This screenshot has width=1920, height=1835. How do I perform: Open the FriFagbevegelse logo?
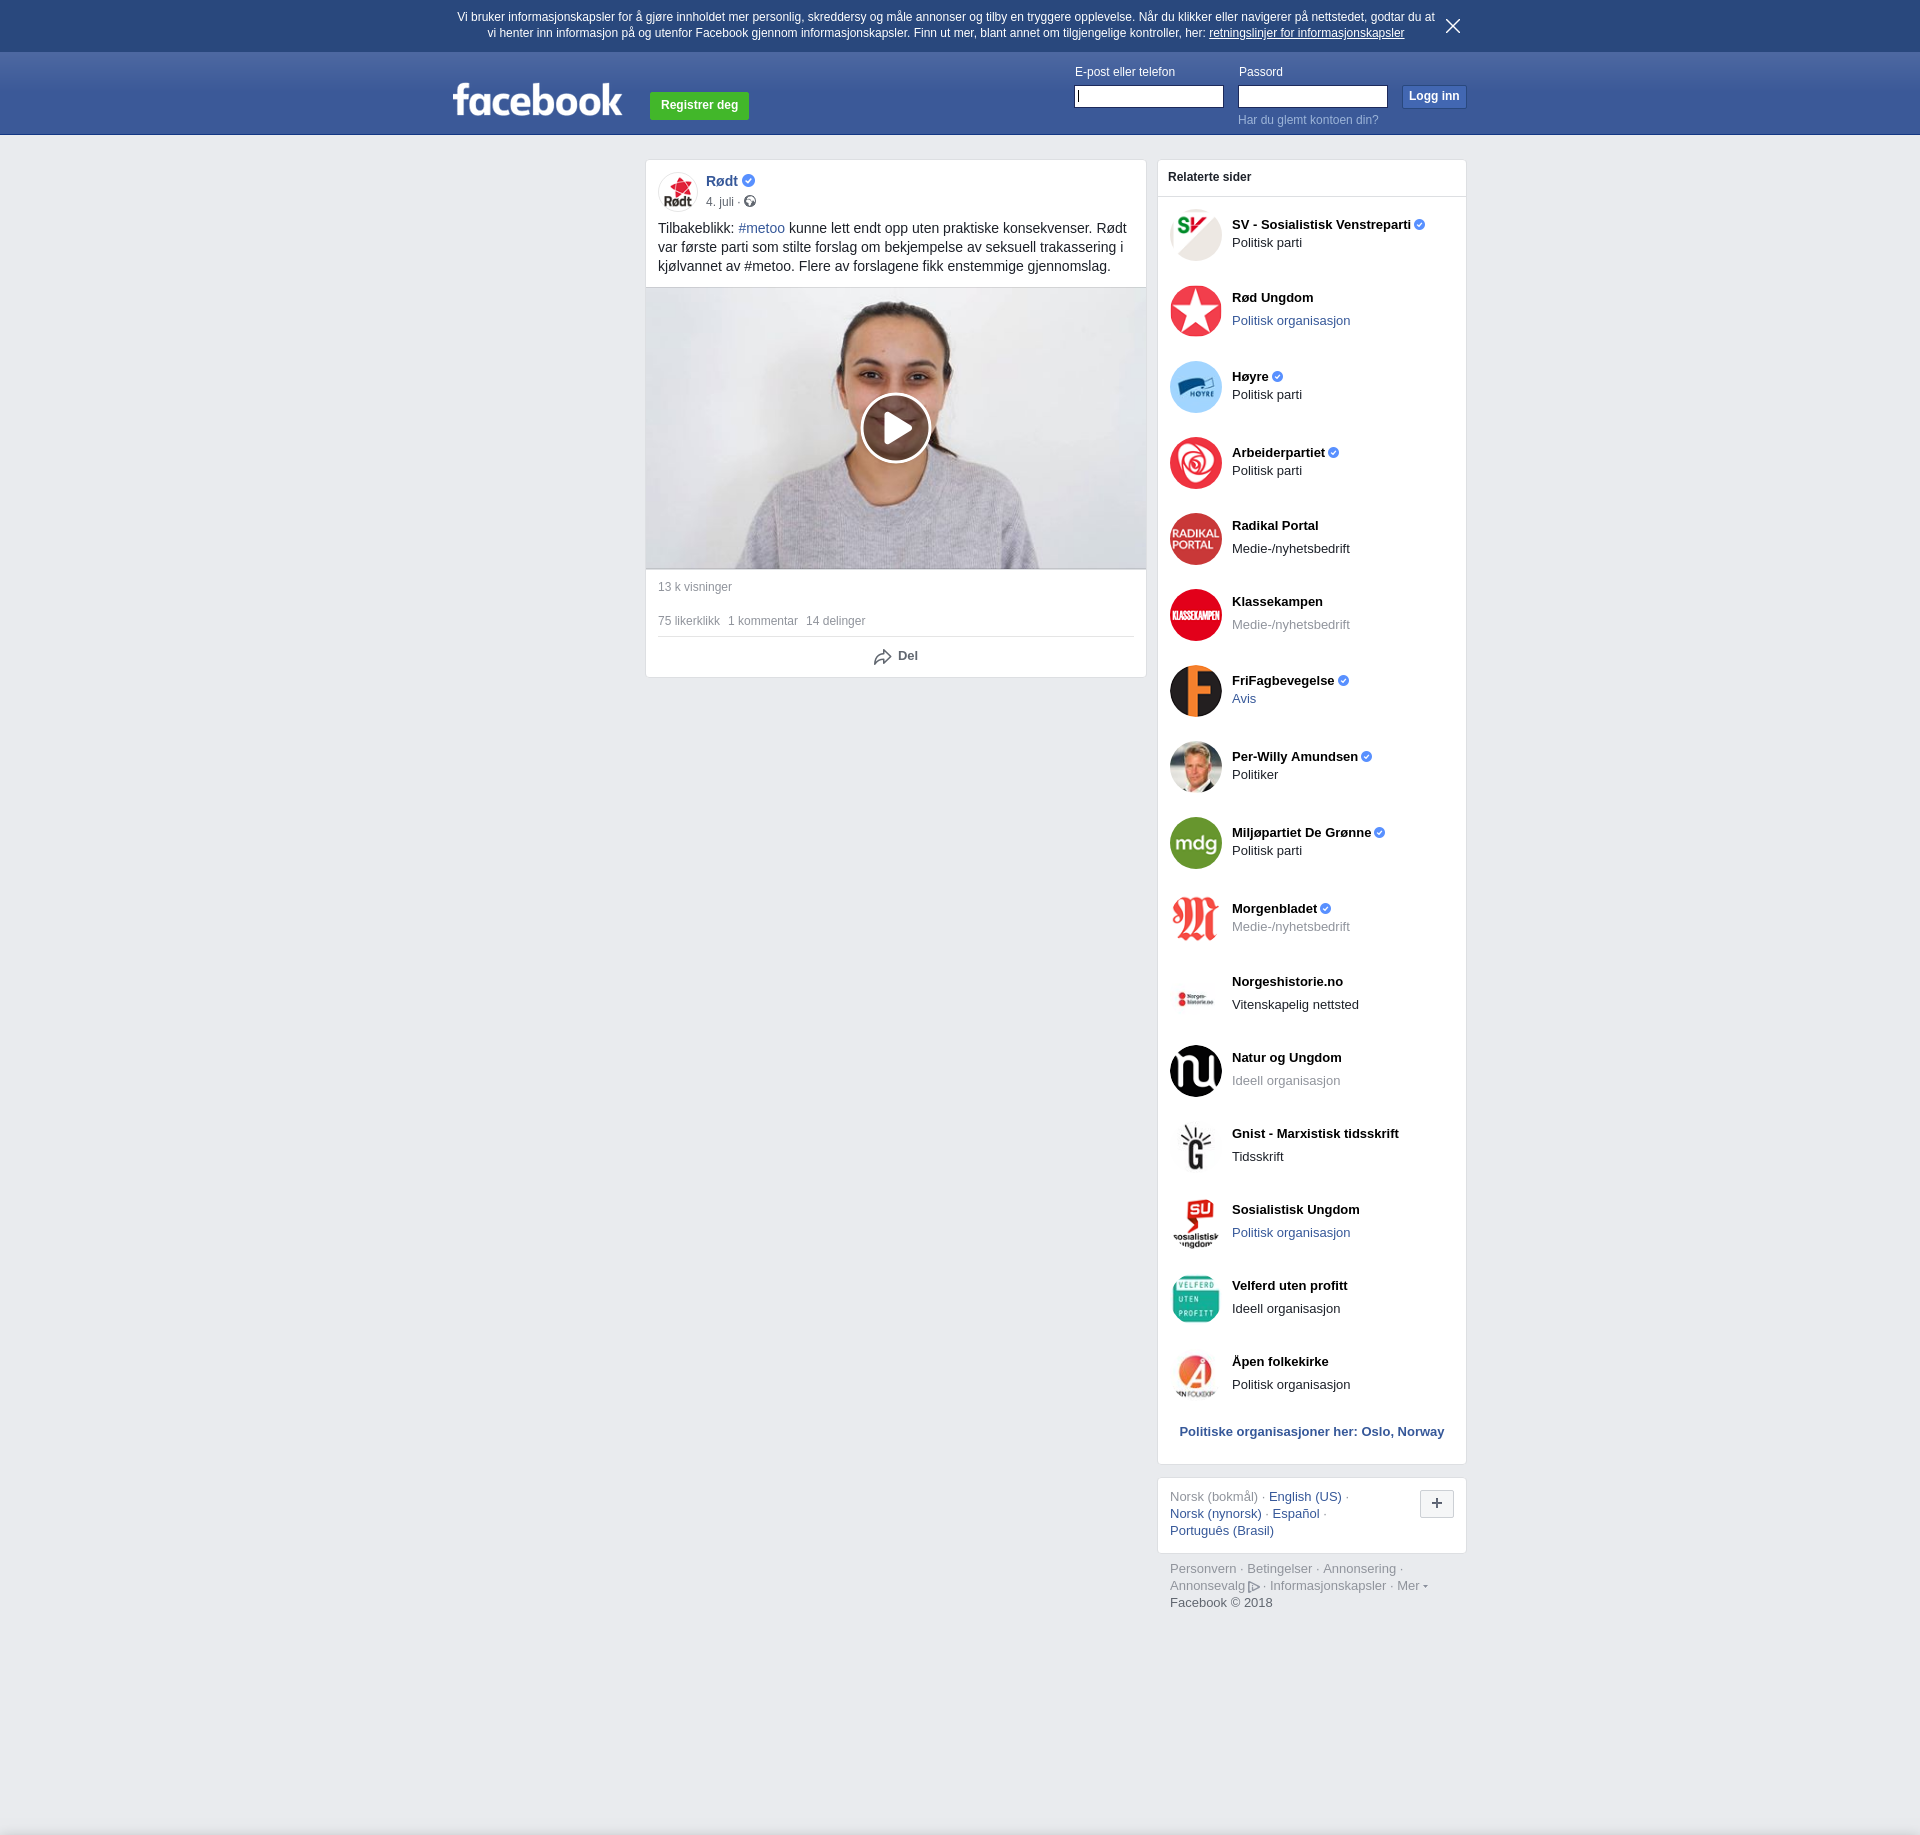tap(1196, 691)
